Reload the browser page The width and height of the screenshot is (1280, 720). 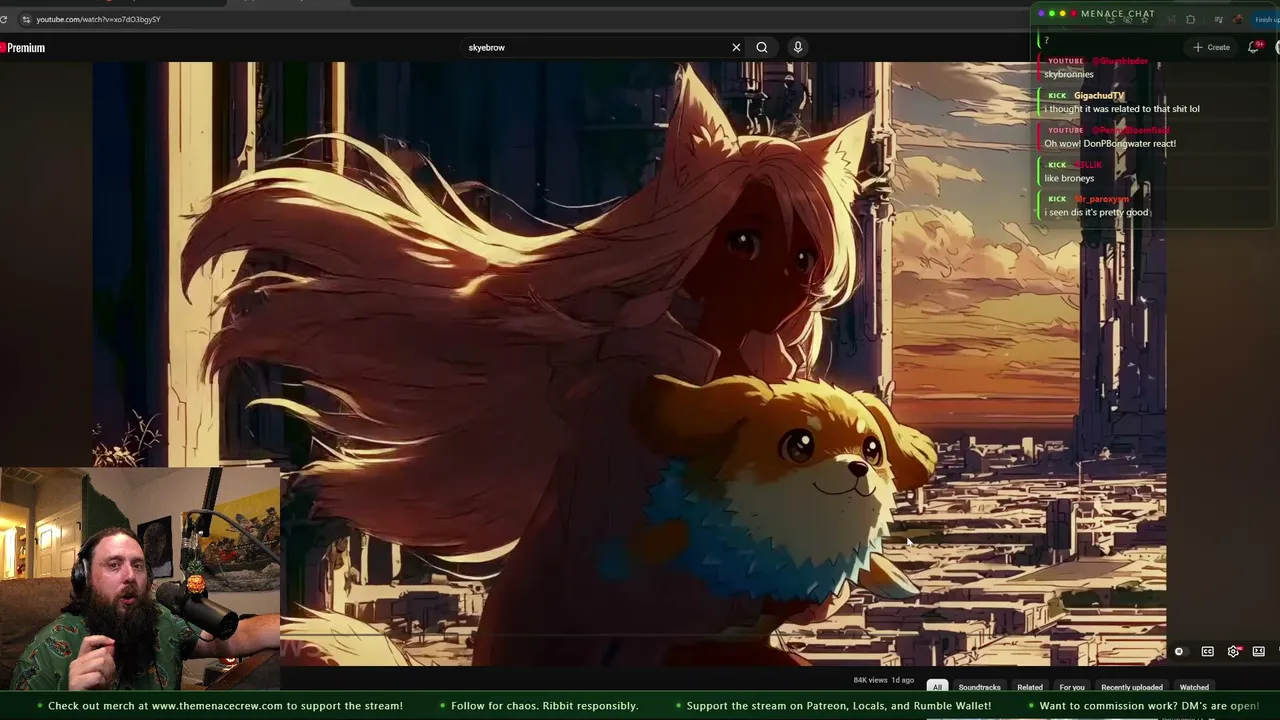click(3, 19)
